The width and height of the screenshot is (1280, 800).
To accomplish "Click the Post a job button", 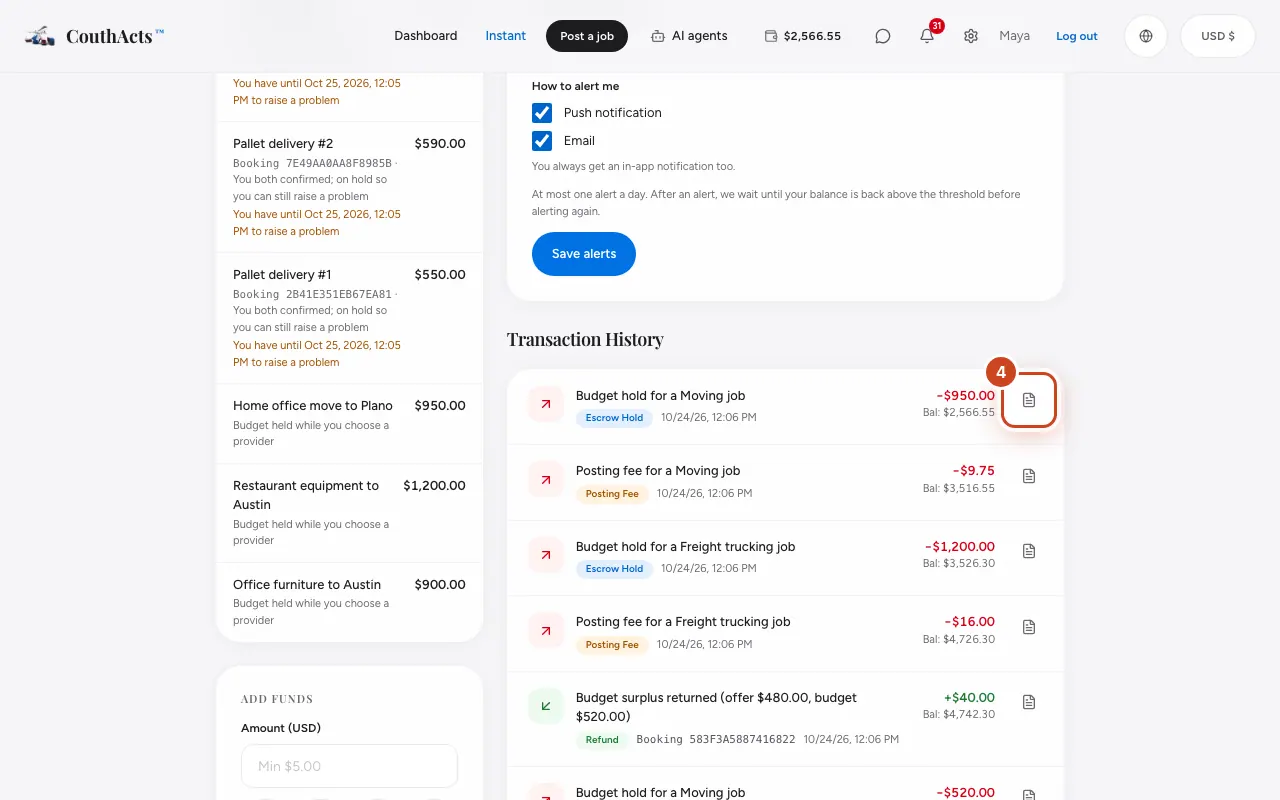I will pyautogui.click(x=587, y=36).
